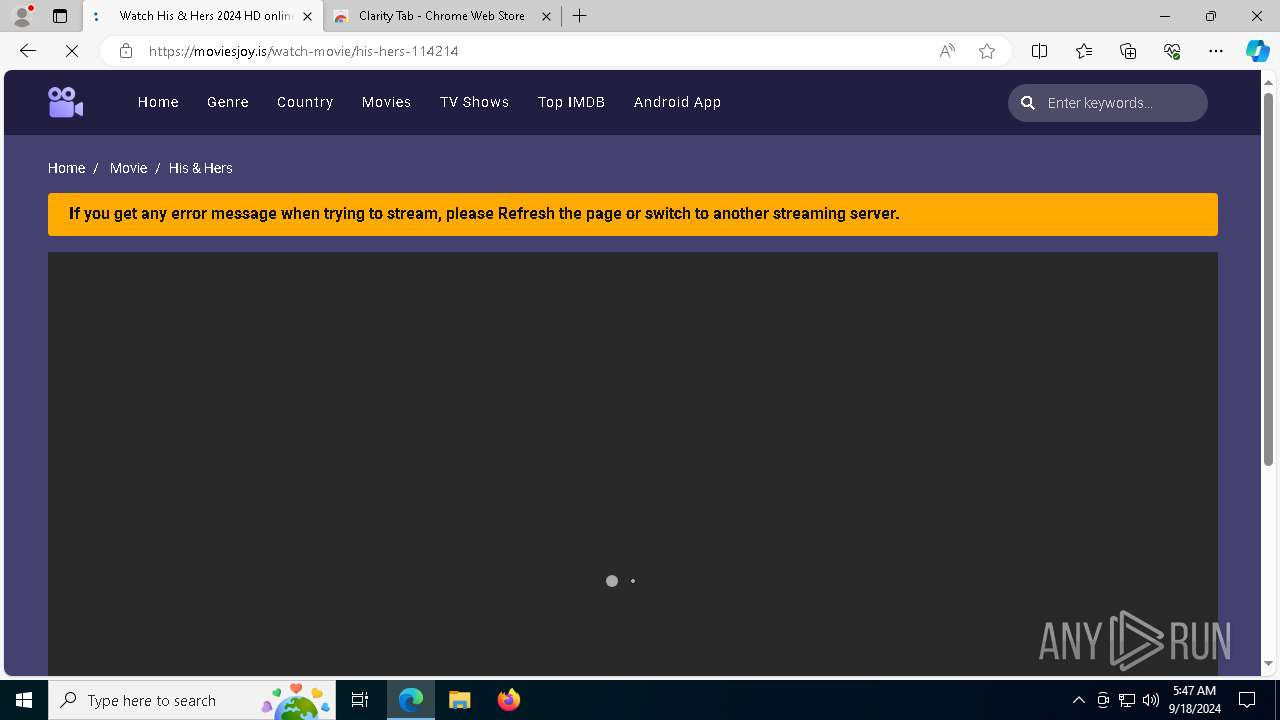Open Collections panel

[1128, 51]
